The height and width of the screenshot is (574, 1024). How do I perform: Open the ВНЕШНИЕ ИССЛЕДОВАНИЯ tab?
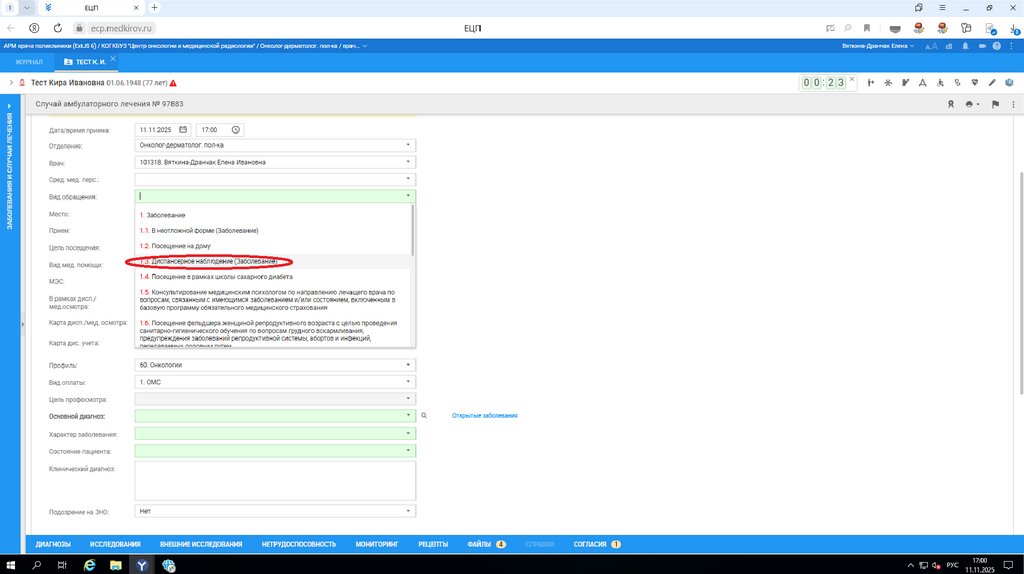click(201, 544)
